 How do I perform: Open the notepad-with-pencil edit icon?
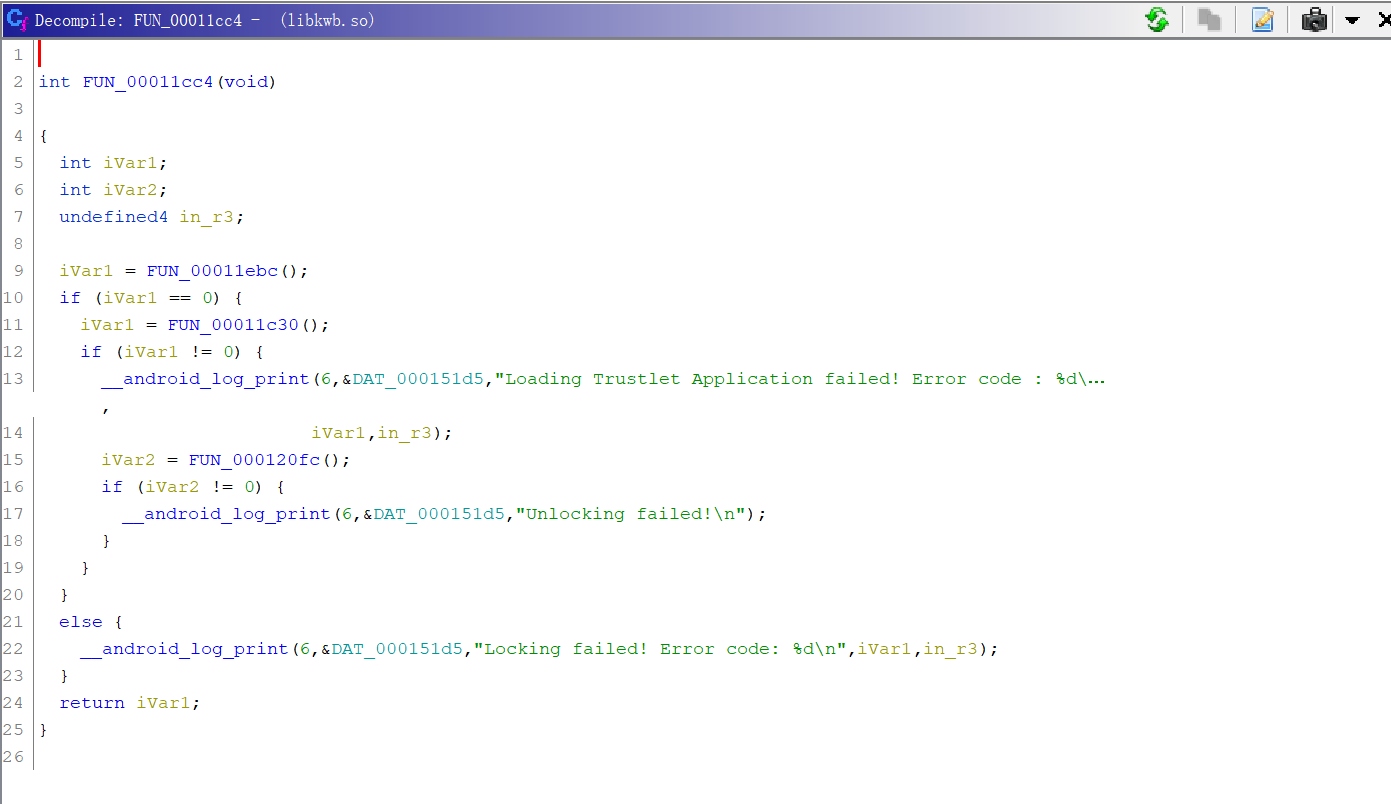click(x=1263, y=20)
